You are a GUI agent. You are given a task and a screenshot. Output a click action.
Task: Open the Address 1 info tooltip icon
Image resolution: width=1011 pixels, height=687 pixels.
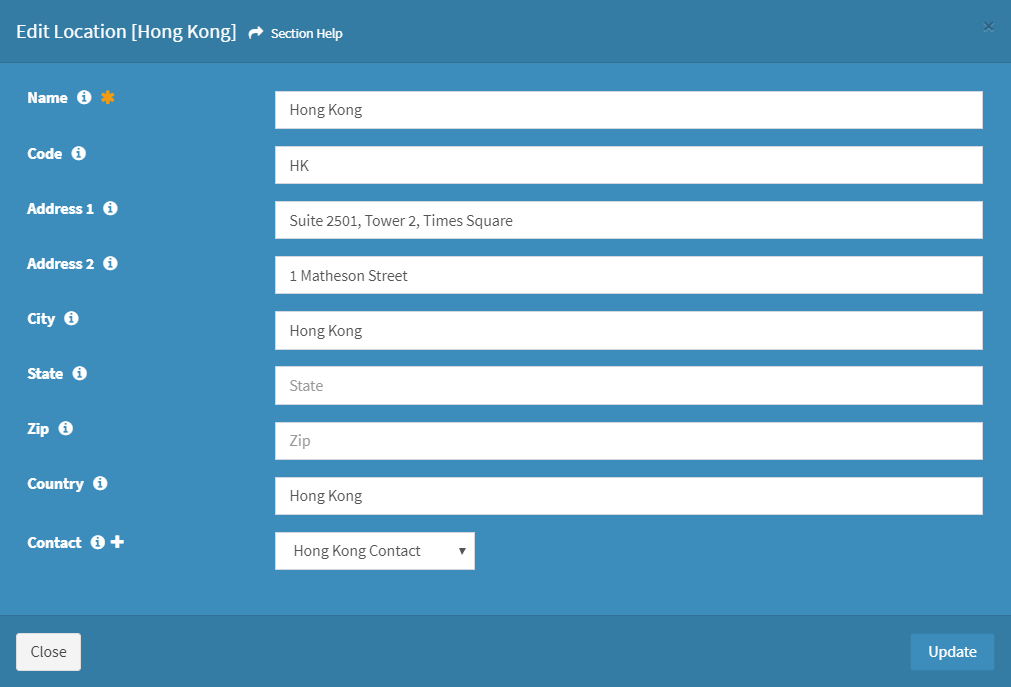(x=110, y=208)
